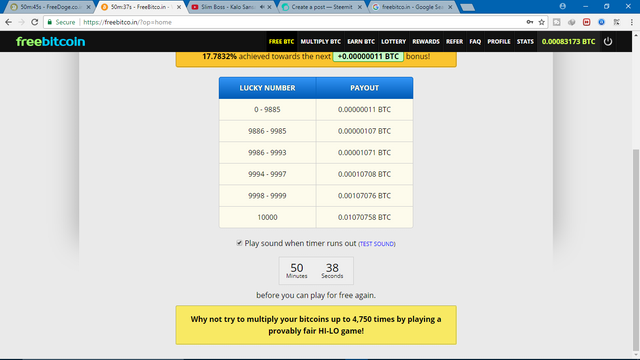Open the FREE BTC menu item
Image resolution: width=640 pixels, height=360 pixels.
coord(281,41)
